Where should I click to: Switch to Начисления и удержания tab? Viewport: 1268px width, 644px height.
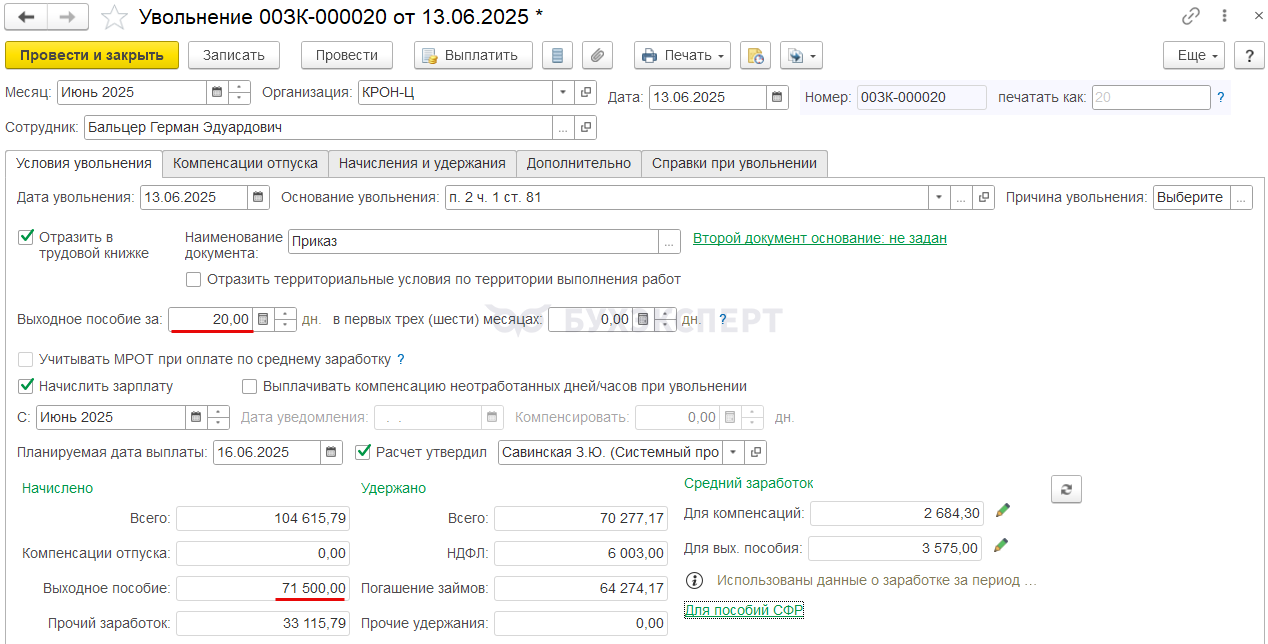coord(422,163)
